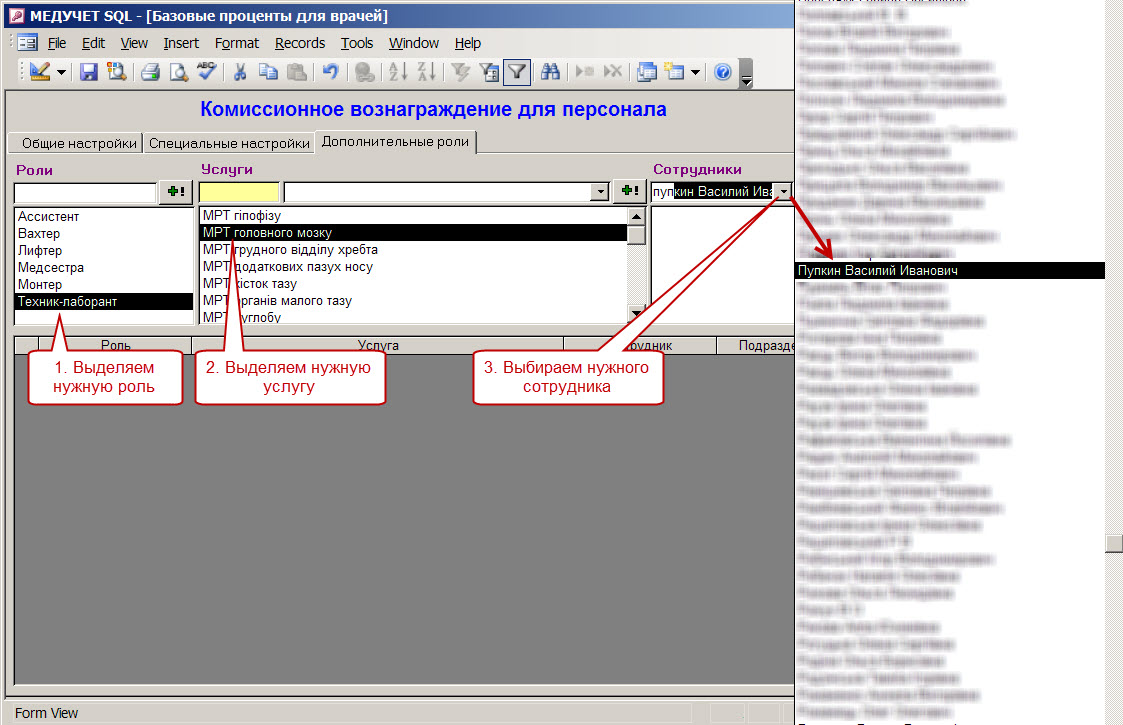
Task: Expand the Услуги combo box dropdown
Action: click(x=600, y=192)
